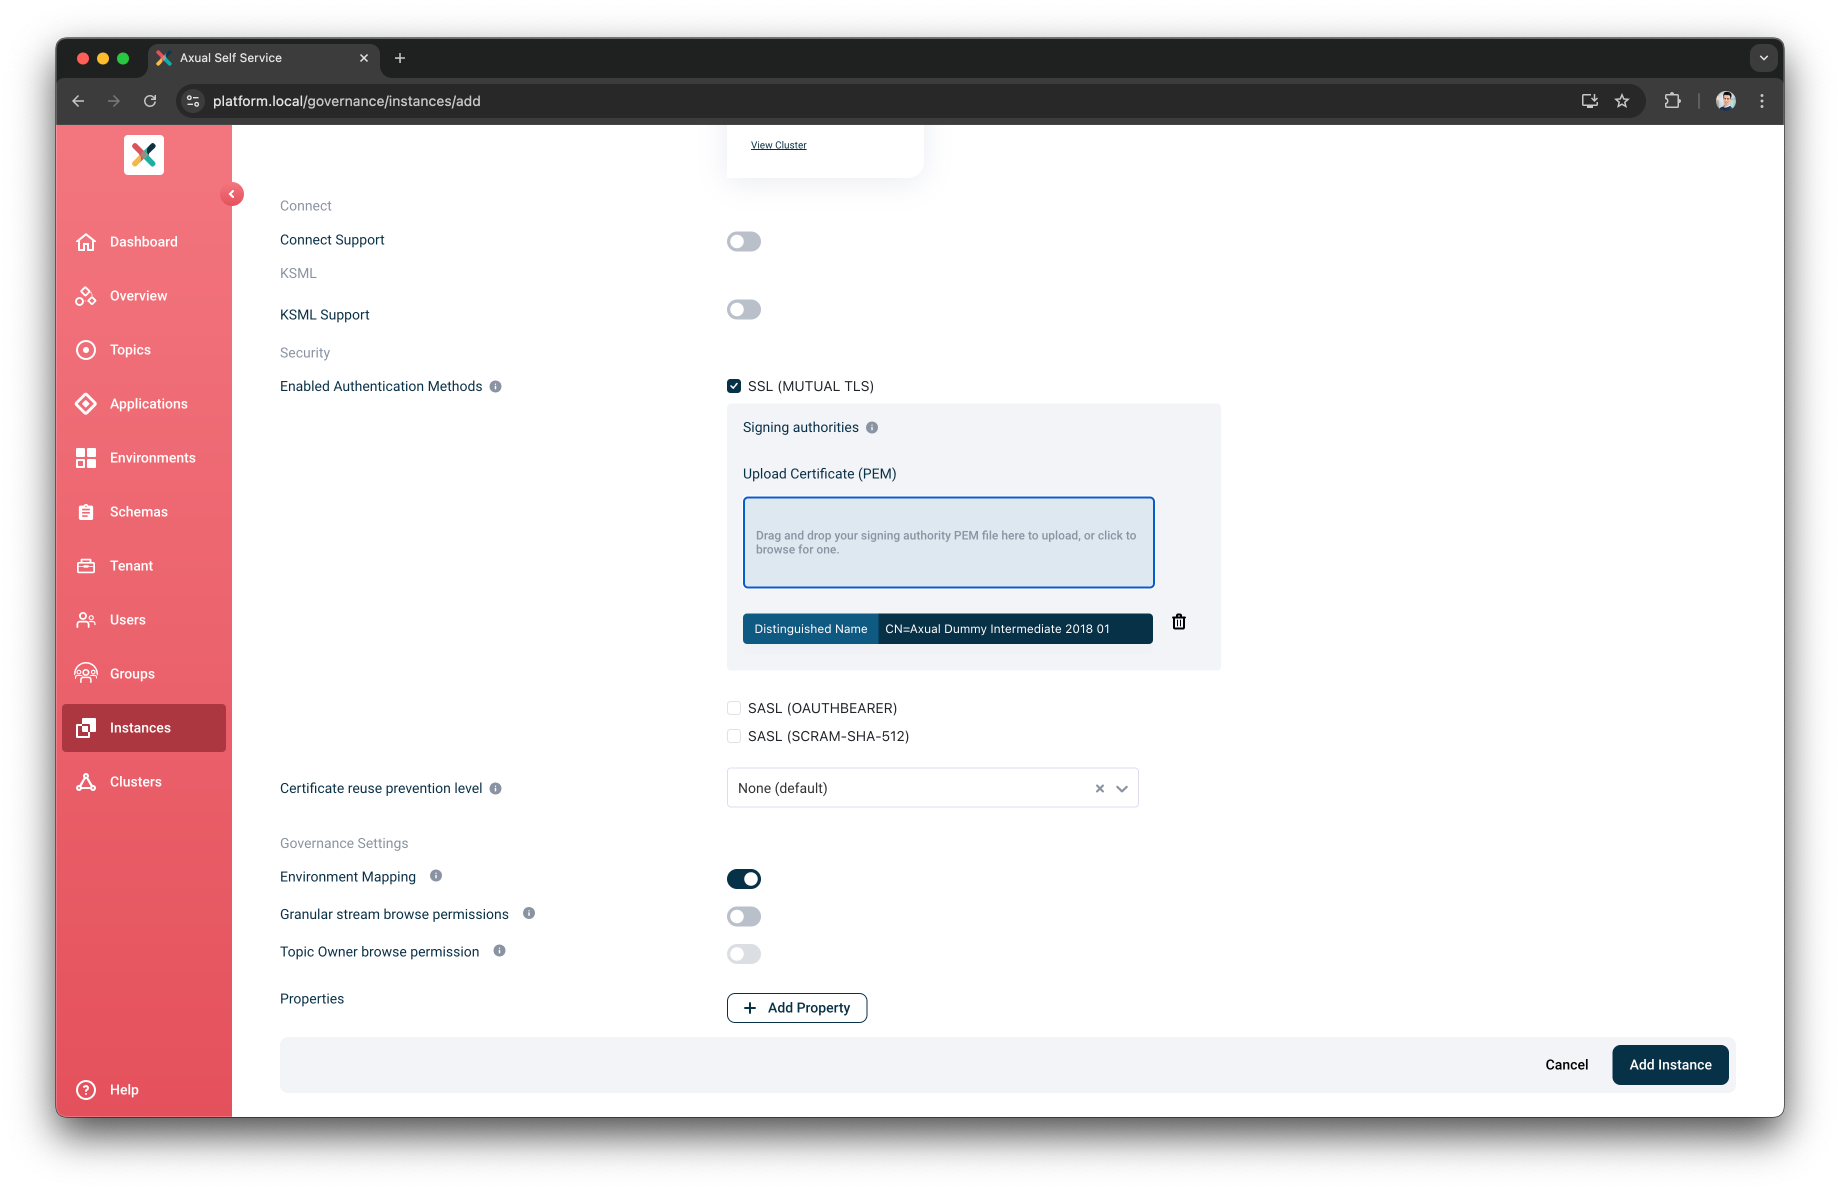
Task: Open the Users page label
Action: 128,620
